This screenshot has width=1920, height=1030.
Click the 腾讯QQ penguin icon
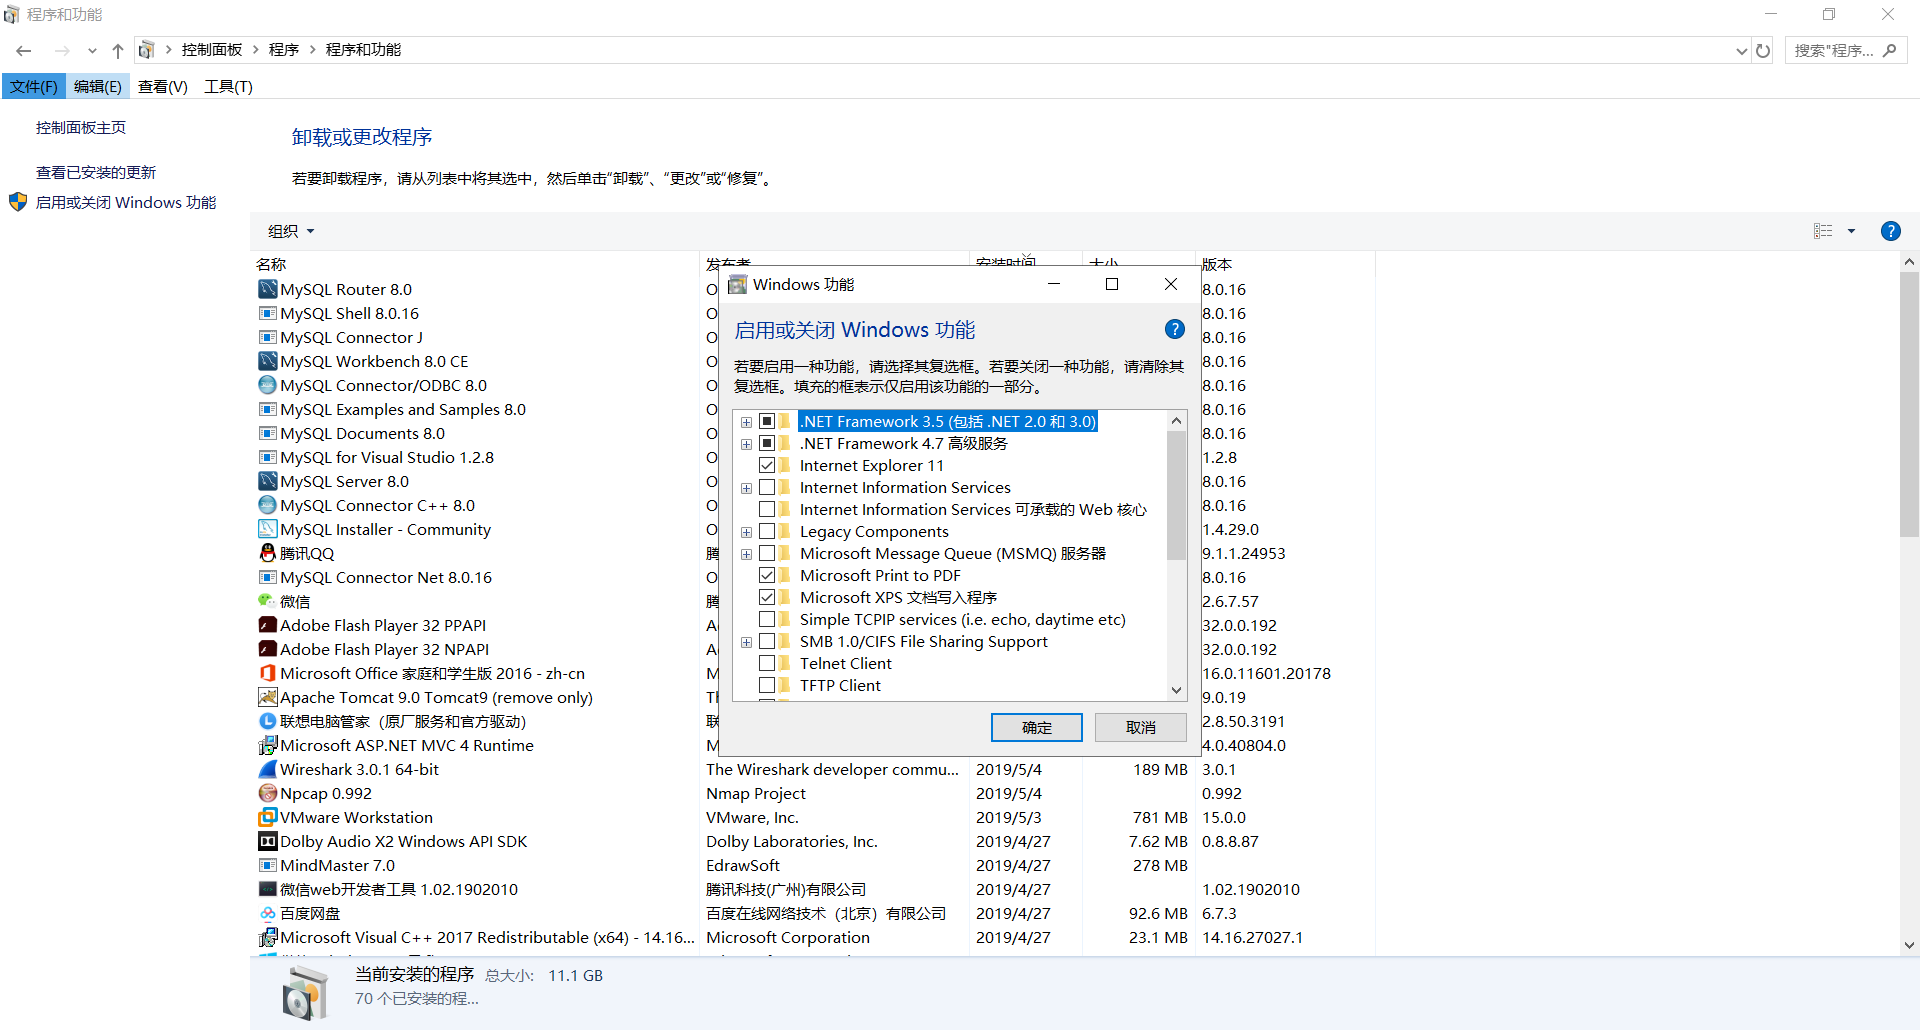pyautogui.click(x=267, y=553)
